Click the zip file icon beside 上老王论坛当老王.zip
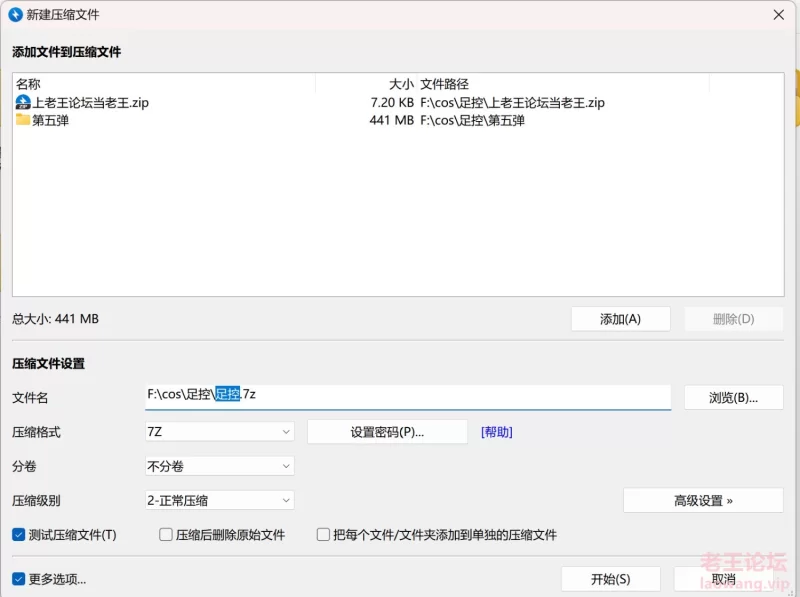 point(22,102)
